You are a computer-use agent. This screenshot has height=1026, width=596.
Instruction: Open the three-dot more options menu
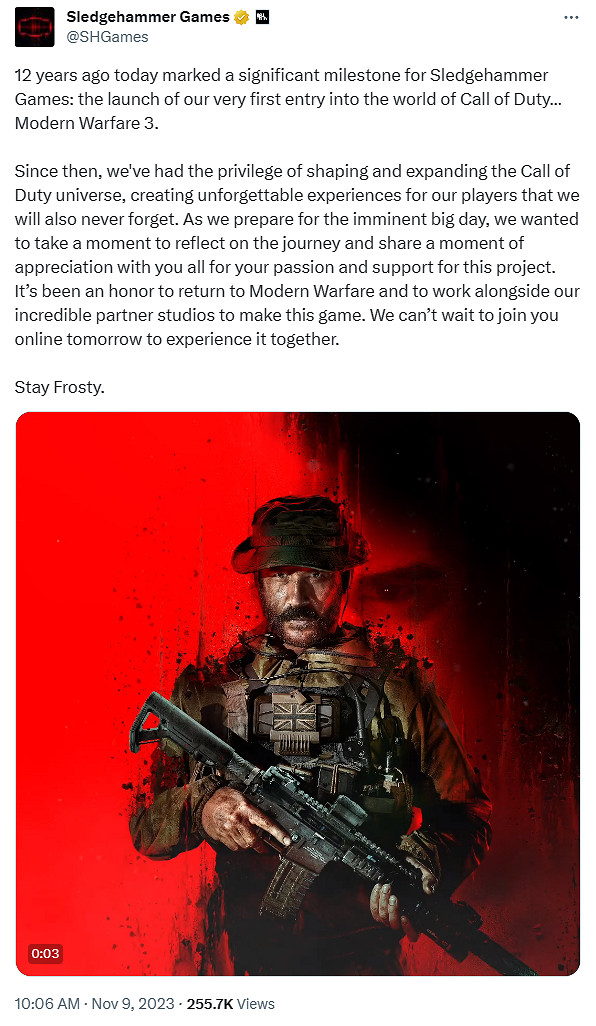coord(571,18)
